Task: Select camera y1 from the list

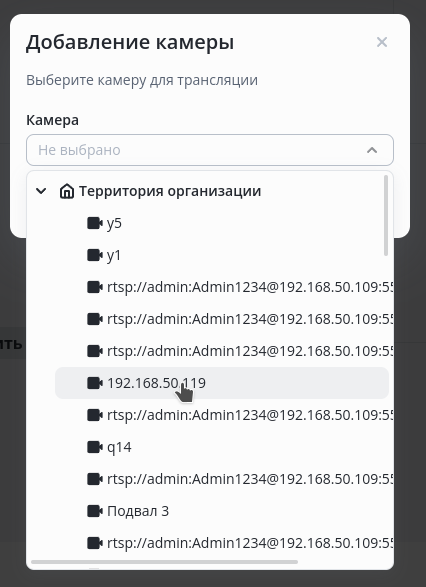Action: coord(222,255)
